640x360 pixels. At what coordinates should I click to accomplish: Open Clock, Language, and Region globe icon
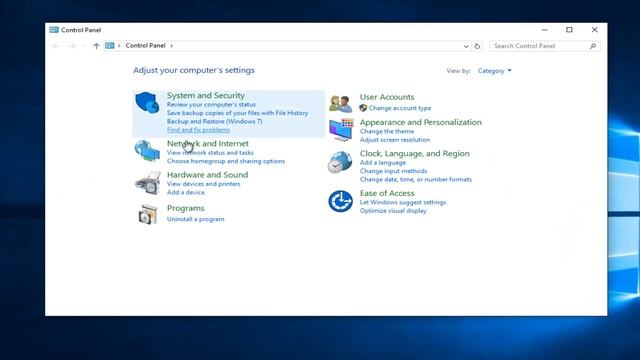(340, 162)
